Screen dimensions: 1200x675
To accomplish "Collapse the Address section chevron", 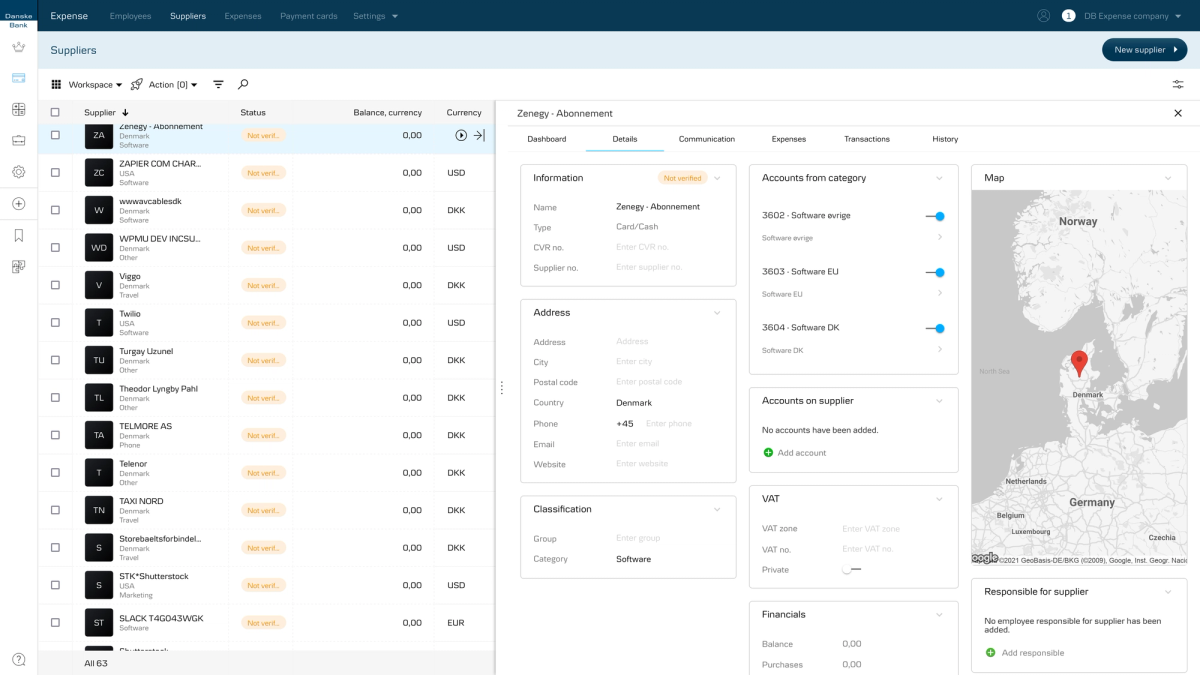I will (717, 313).
